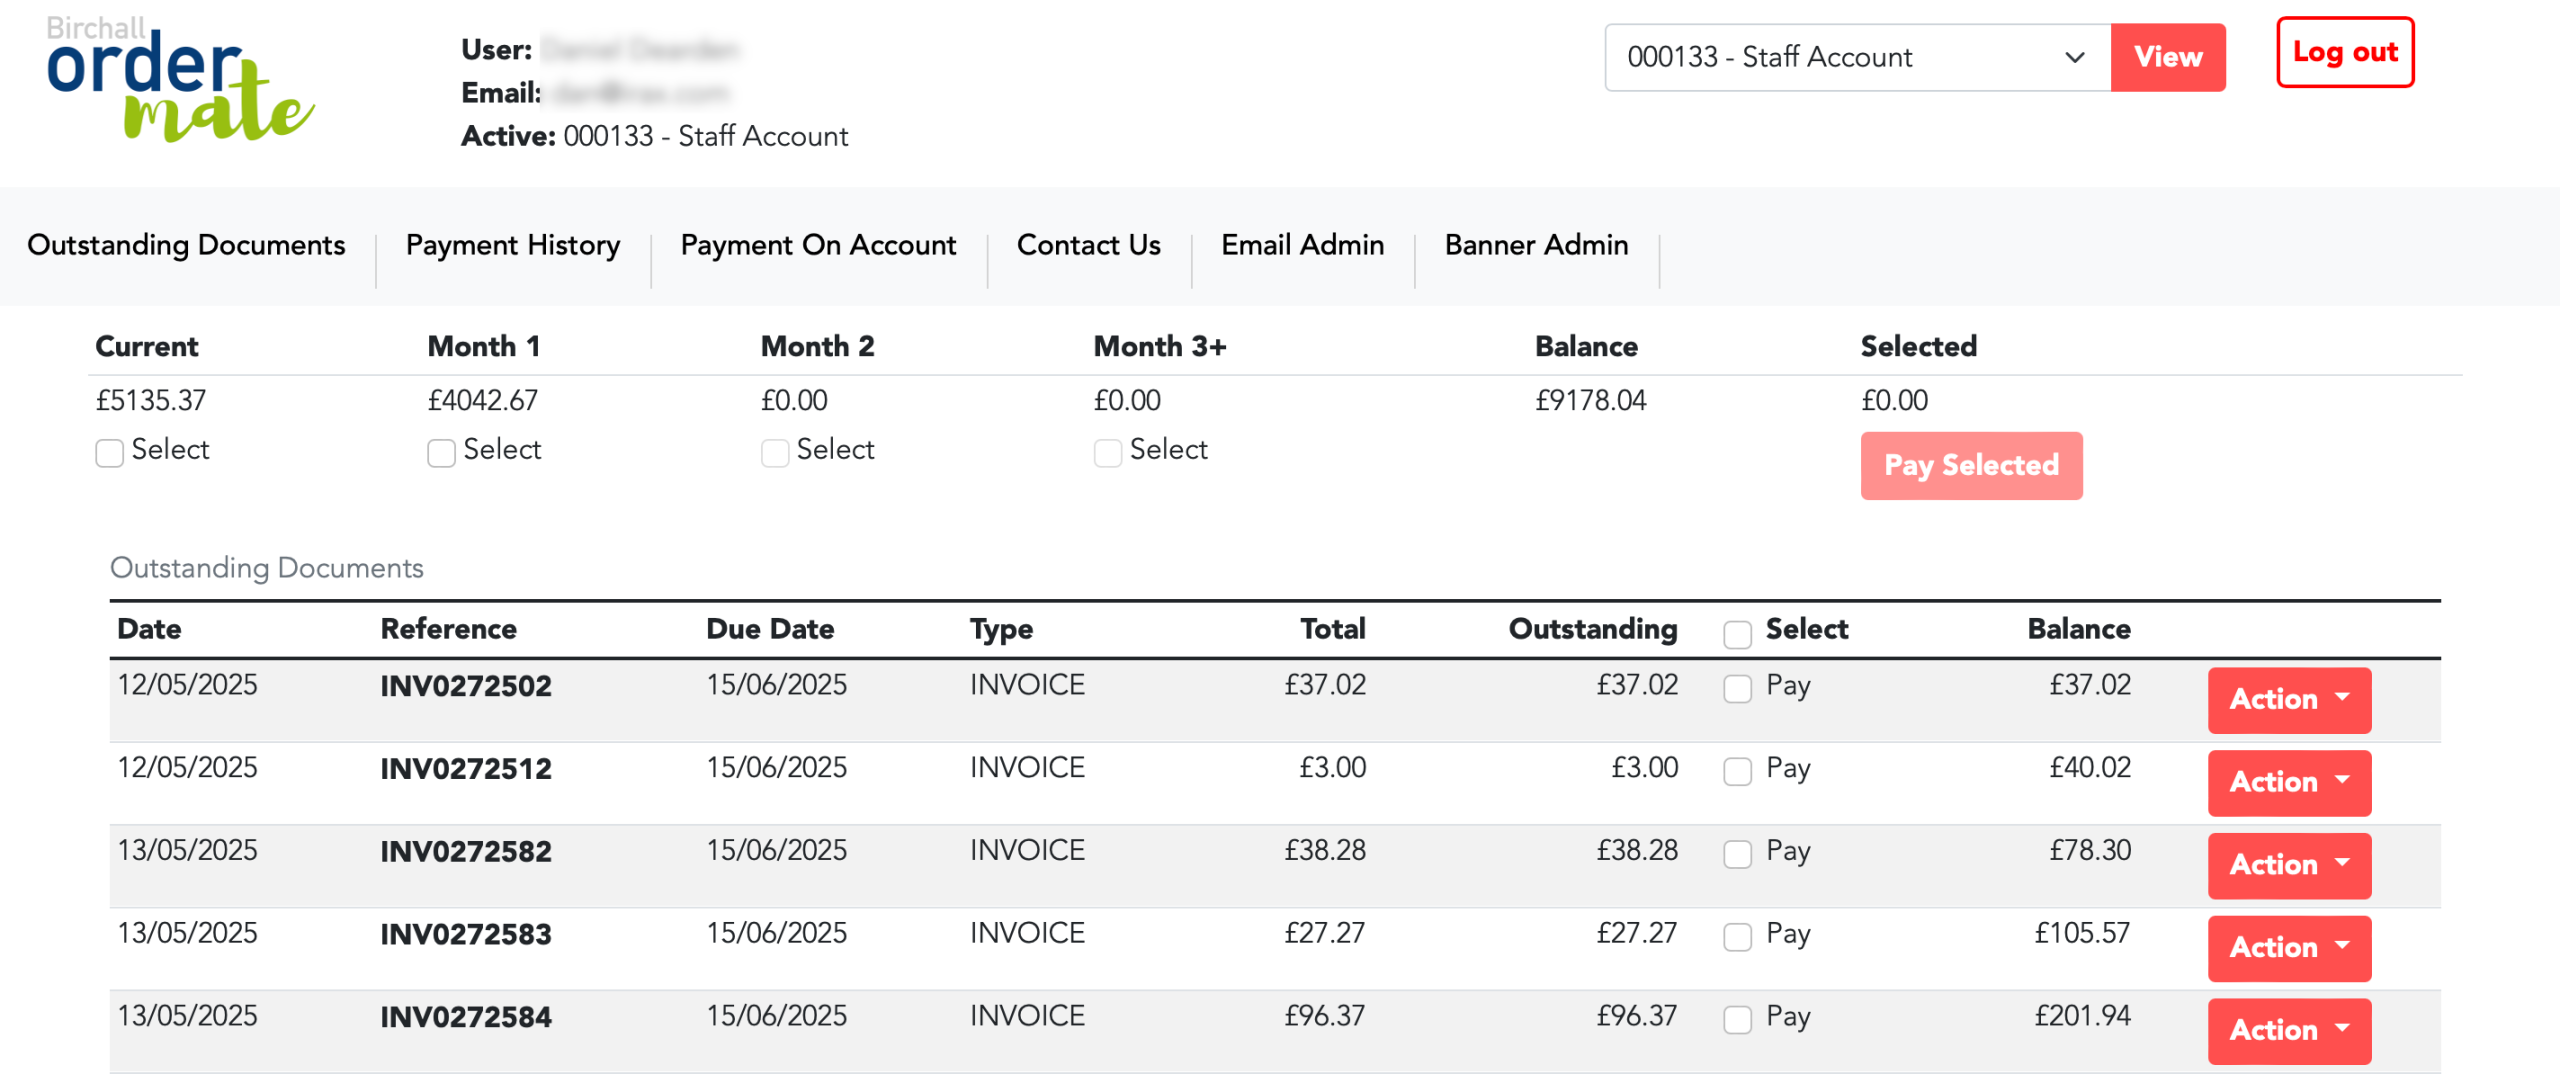Expand Action dropdown for INV0272512

2288,782
